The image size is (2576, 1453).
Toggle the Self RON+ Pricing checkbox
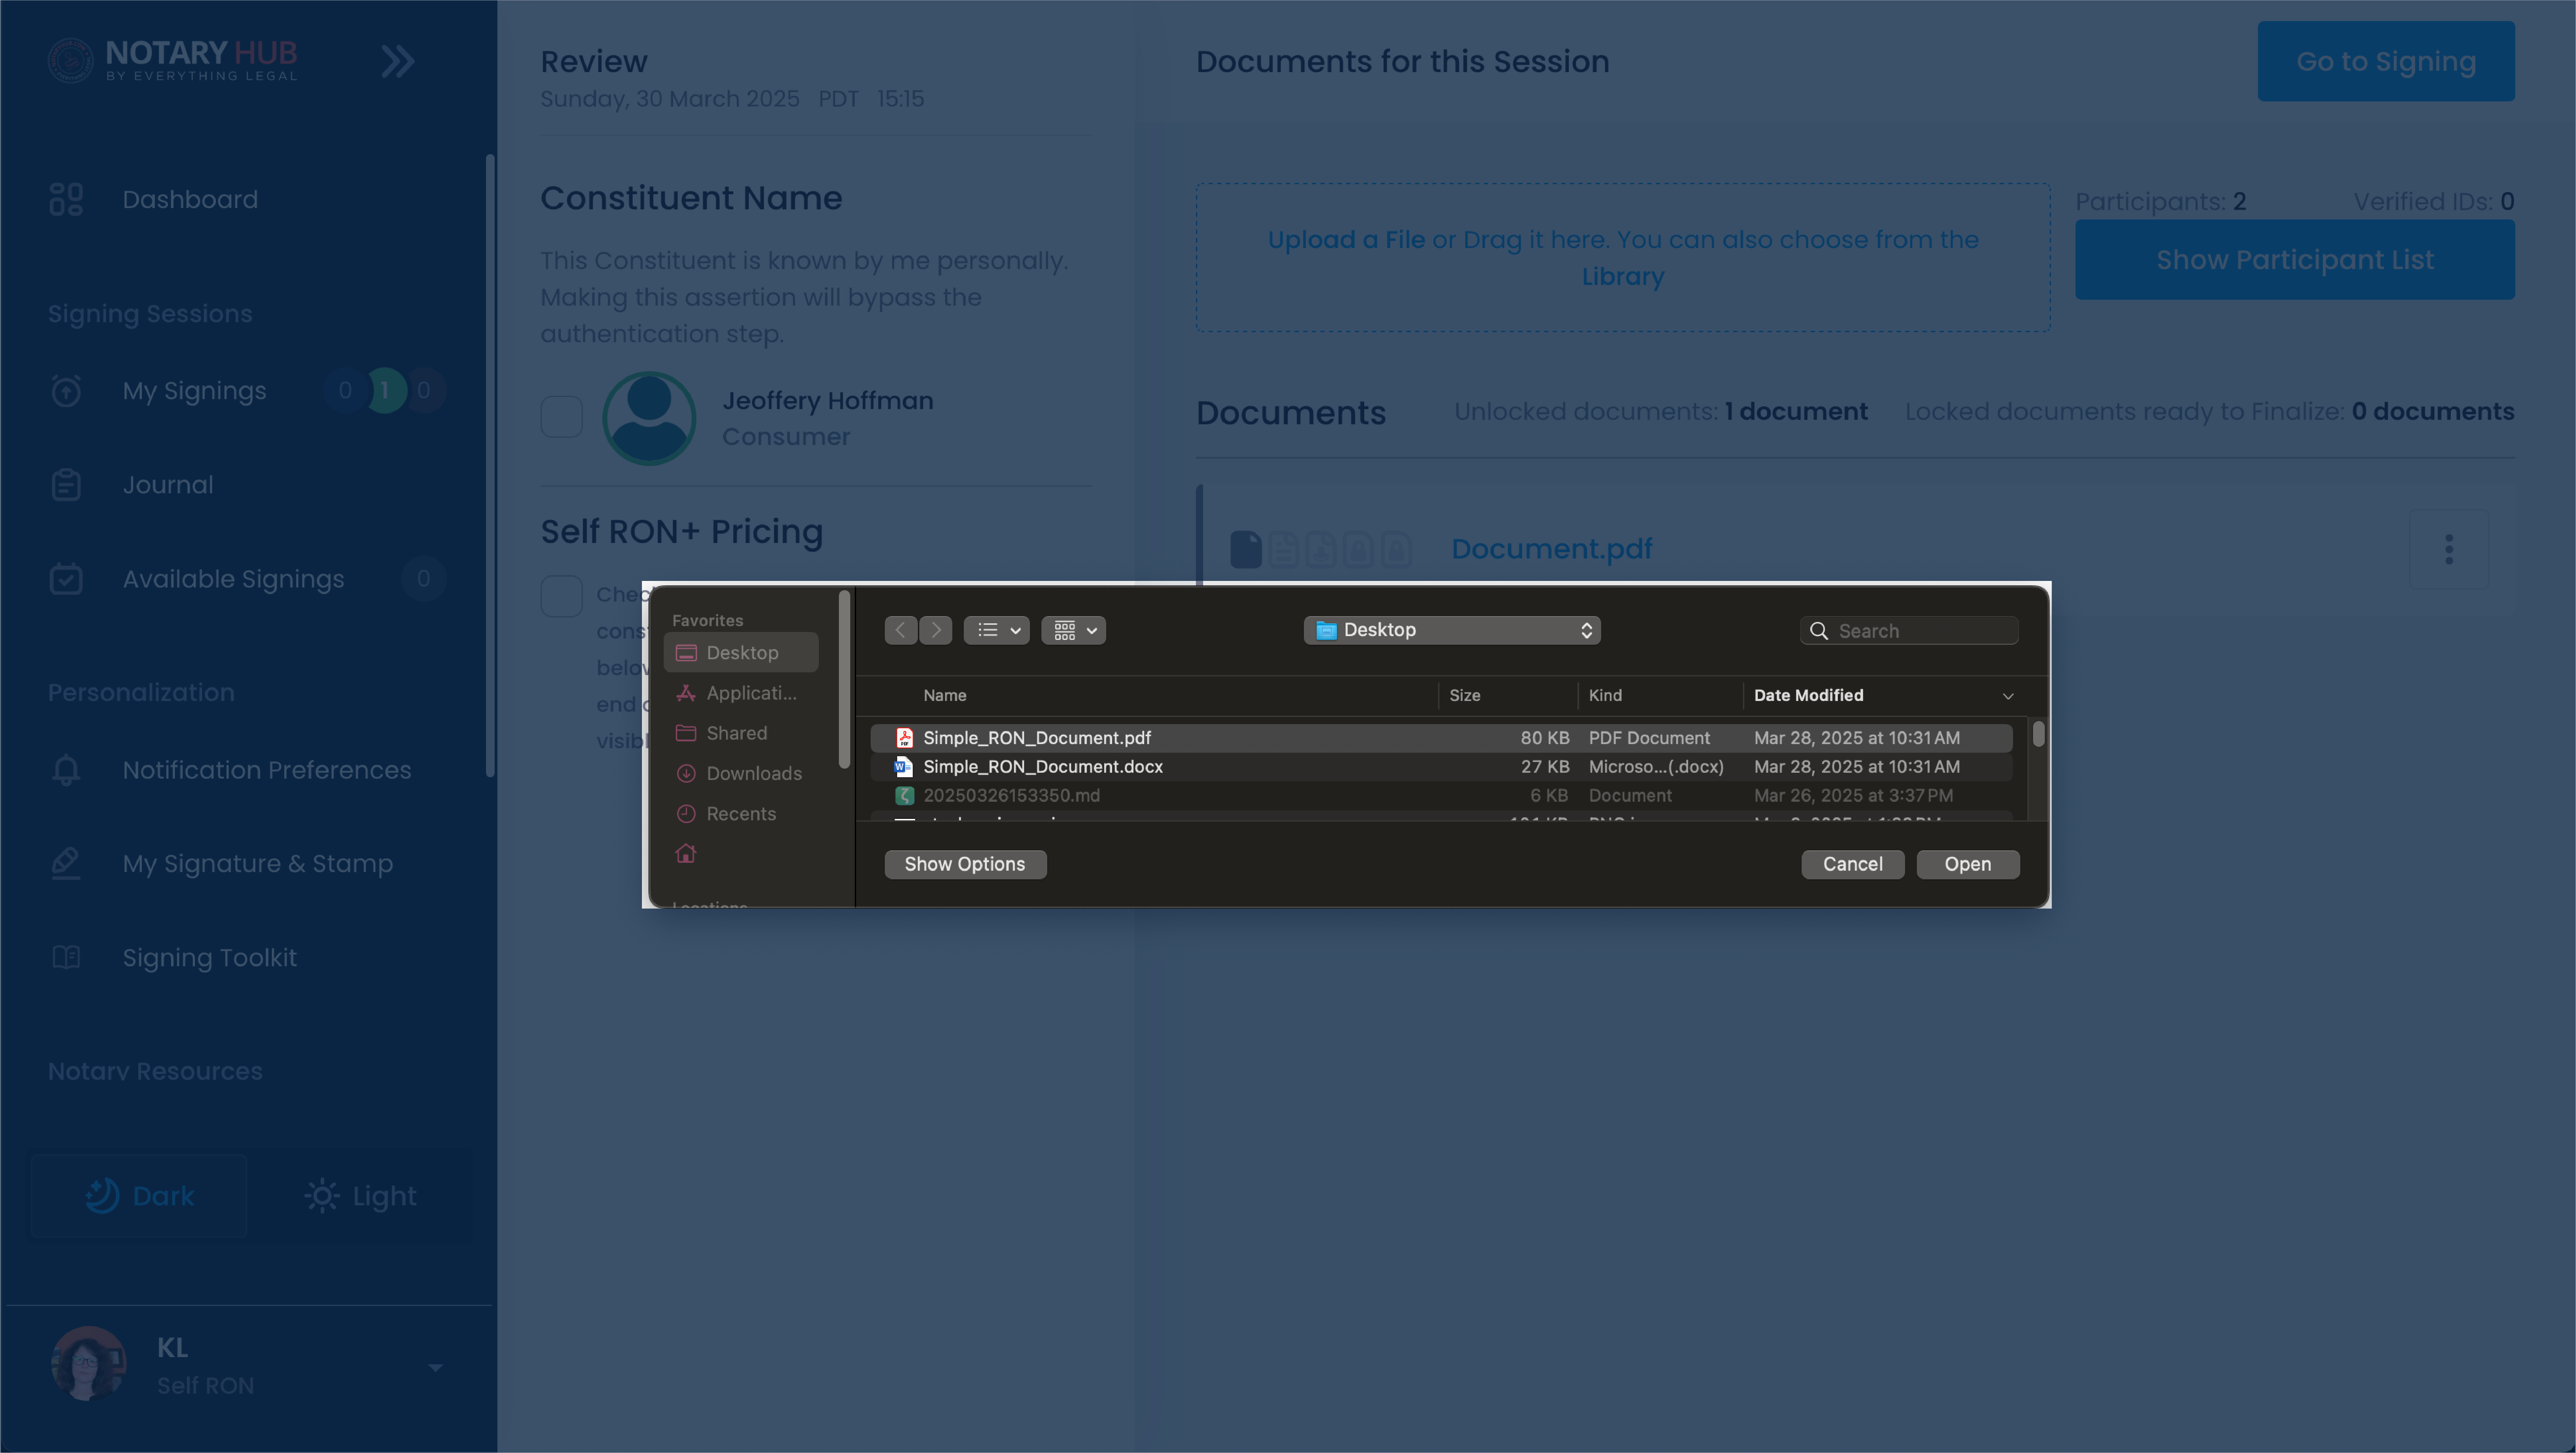click(562, 596)
